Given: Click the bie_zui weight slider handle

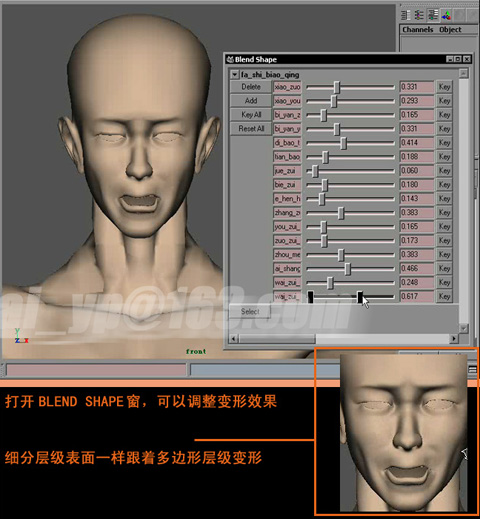Looking at the screenshot, I should tap(325, 185).
